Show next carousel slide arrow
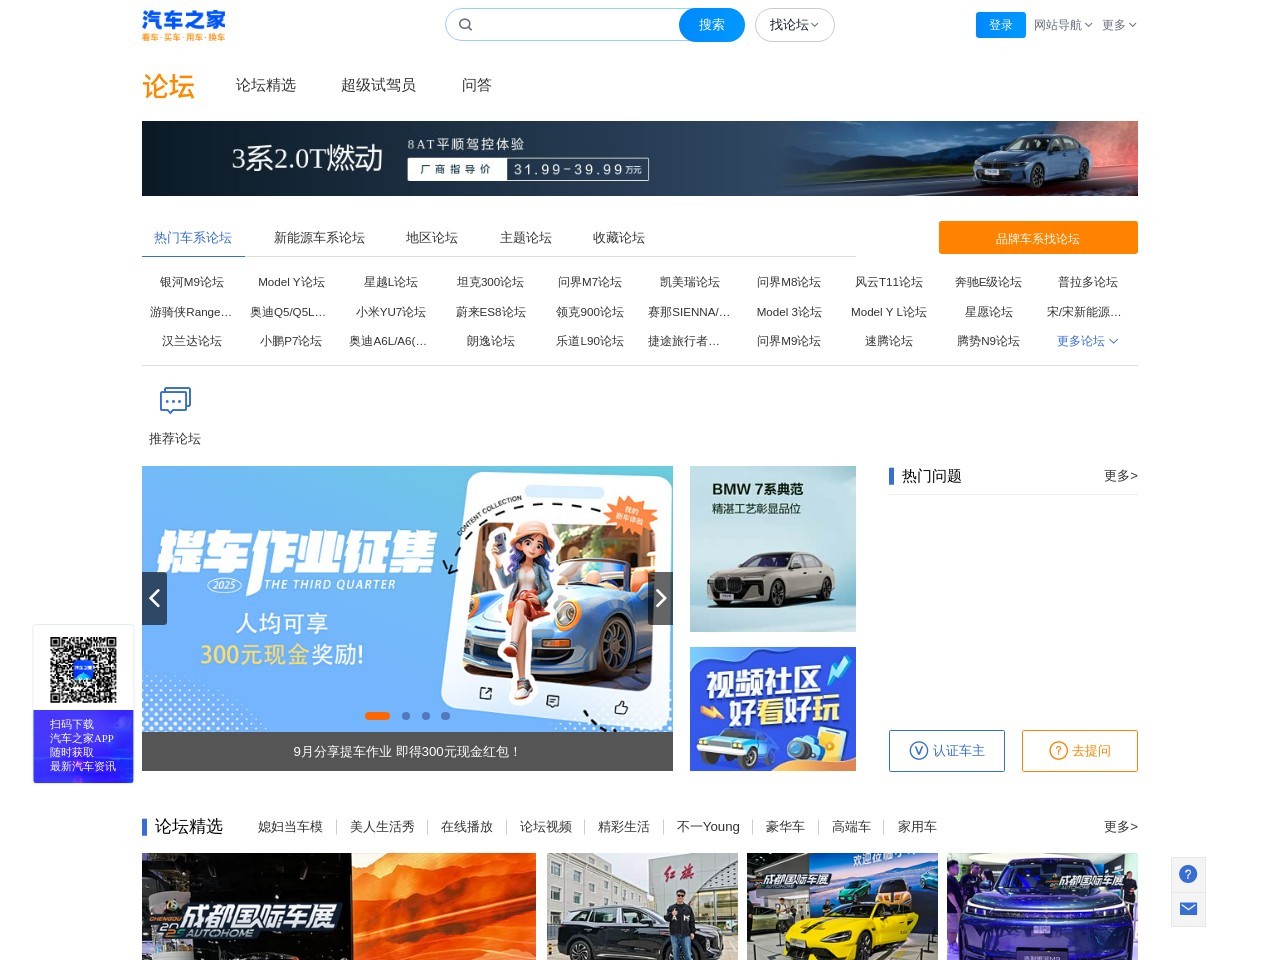The width and height of the screenshot is (1280, 960). 660,598
